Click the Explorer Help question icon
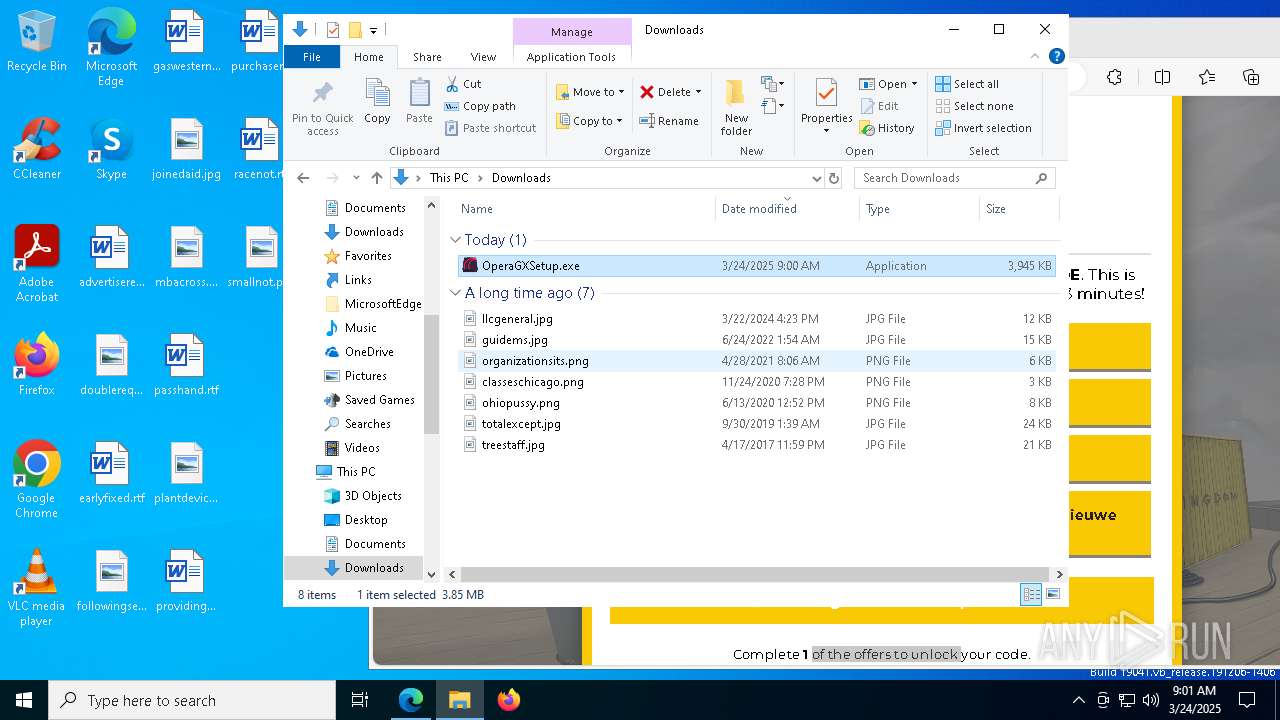1280x720 pixels. tap(1056, 57)
